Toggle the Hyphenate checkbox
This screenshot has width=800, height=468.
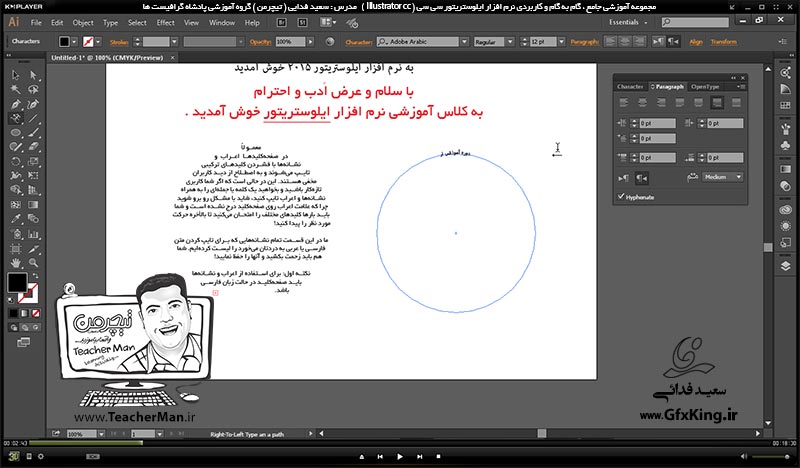pyautogui.click(x=621, y=196)
